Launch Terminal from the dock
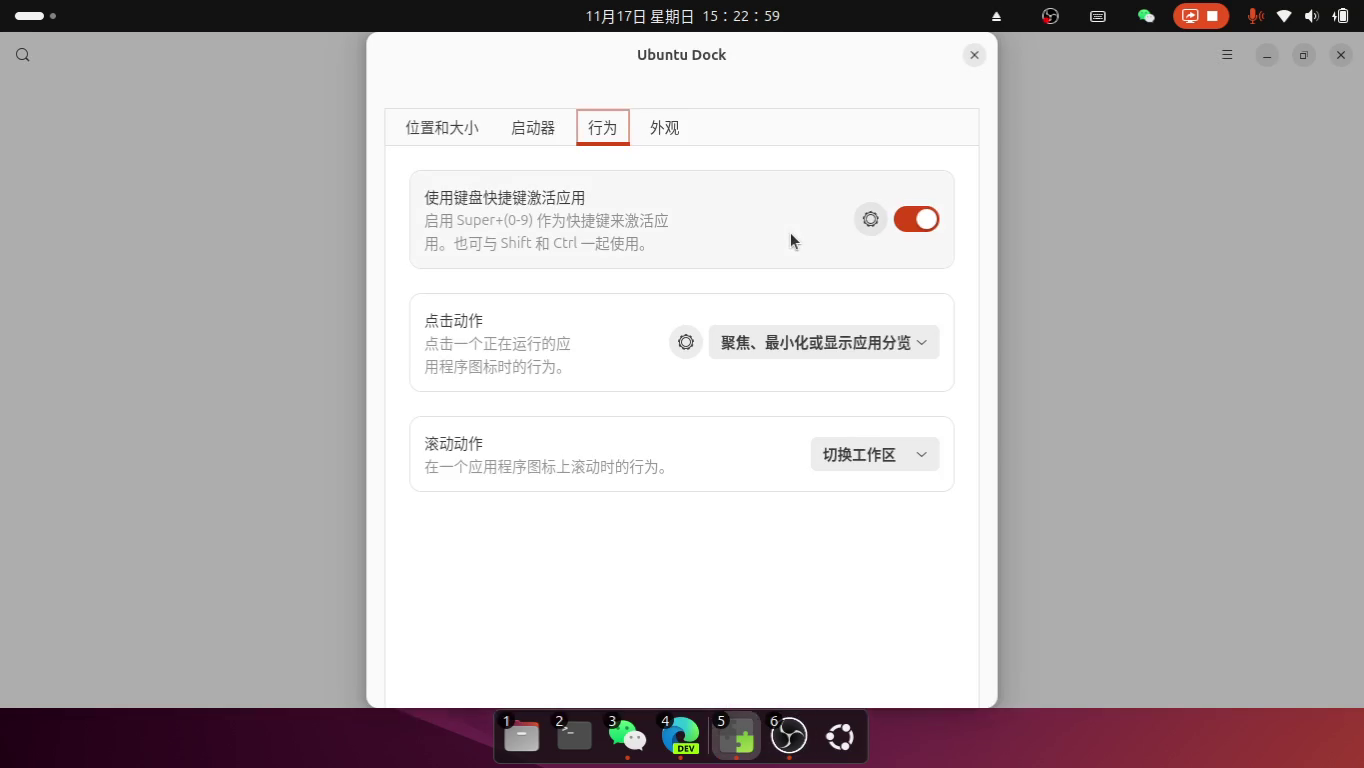The height and width of the screenshot is (768, 1364). click(574, 737)
